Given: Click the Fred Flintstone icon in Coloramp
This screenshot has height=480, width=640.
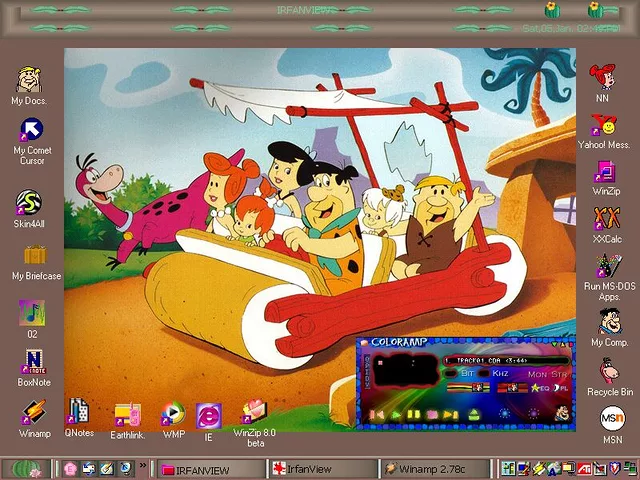Looking at the screenshot, I should pos(562,414).
